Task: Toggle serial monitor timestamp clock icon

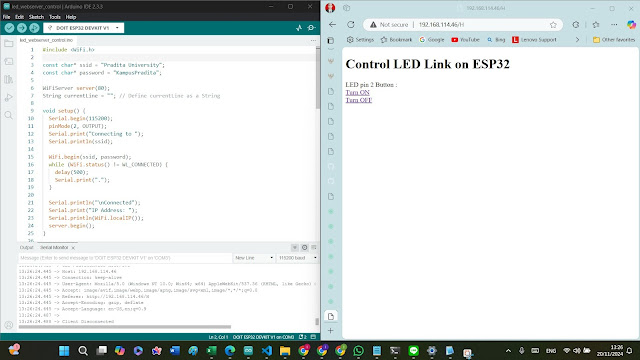Action: (x=304, y=247)
